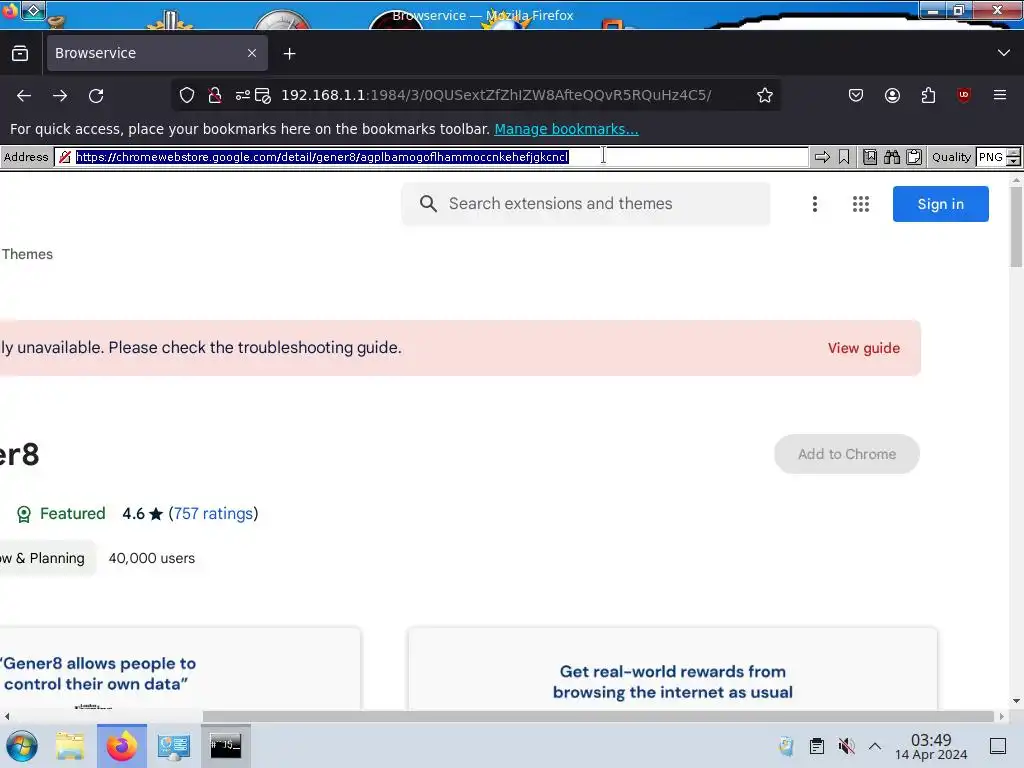Open the clipboard tray icon

[x=816, y=746]
